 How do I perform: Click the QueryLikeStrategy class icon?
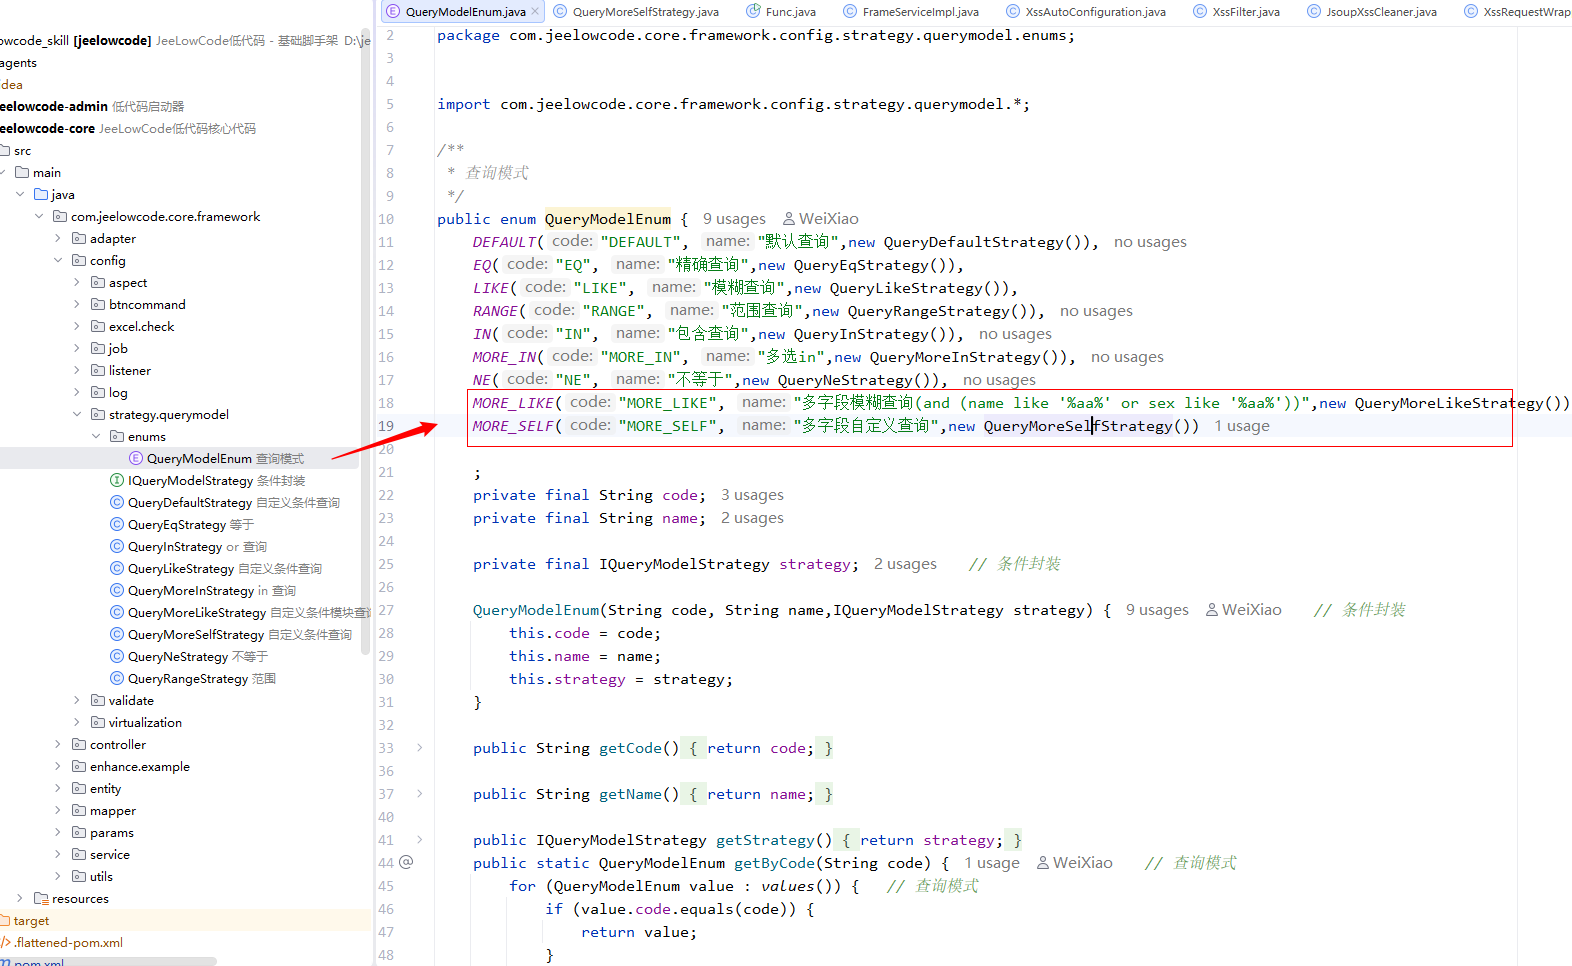click(x=117, y=568)
